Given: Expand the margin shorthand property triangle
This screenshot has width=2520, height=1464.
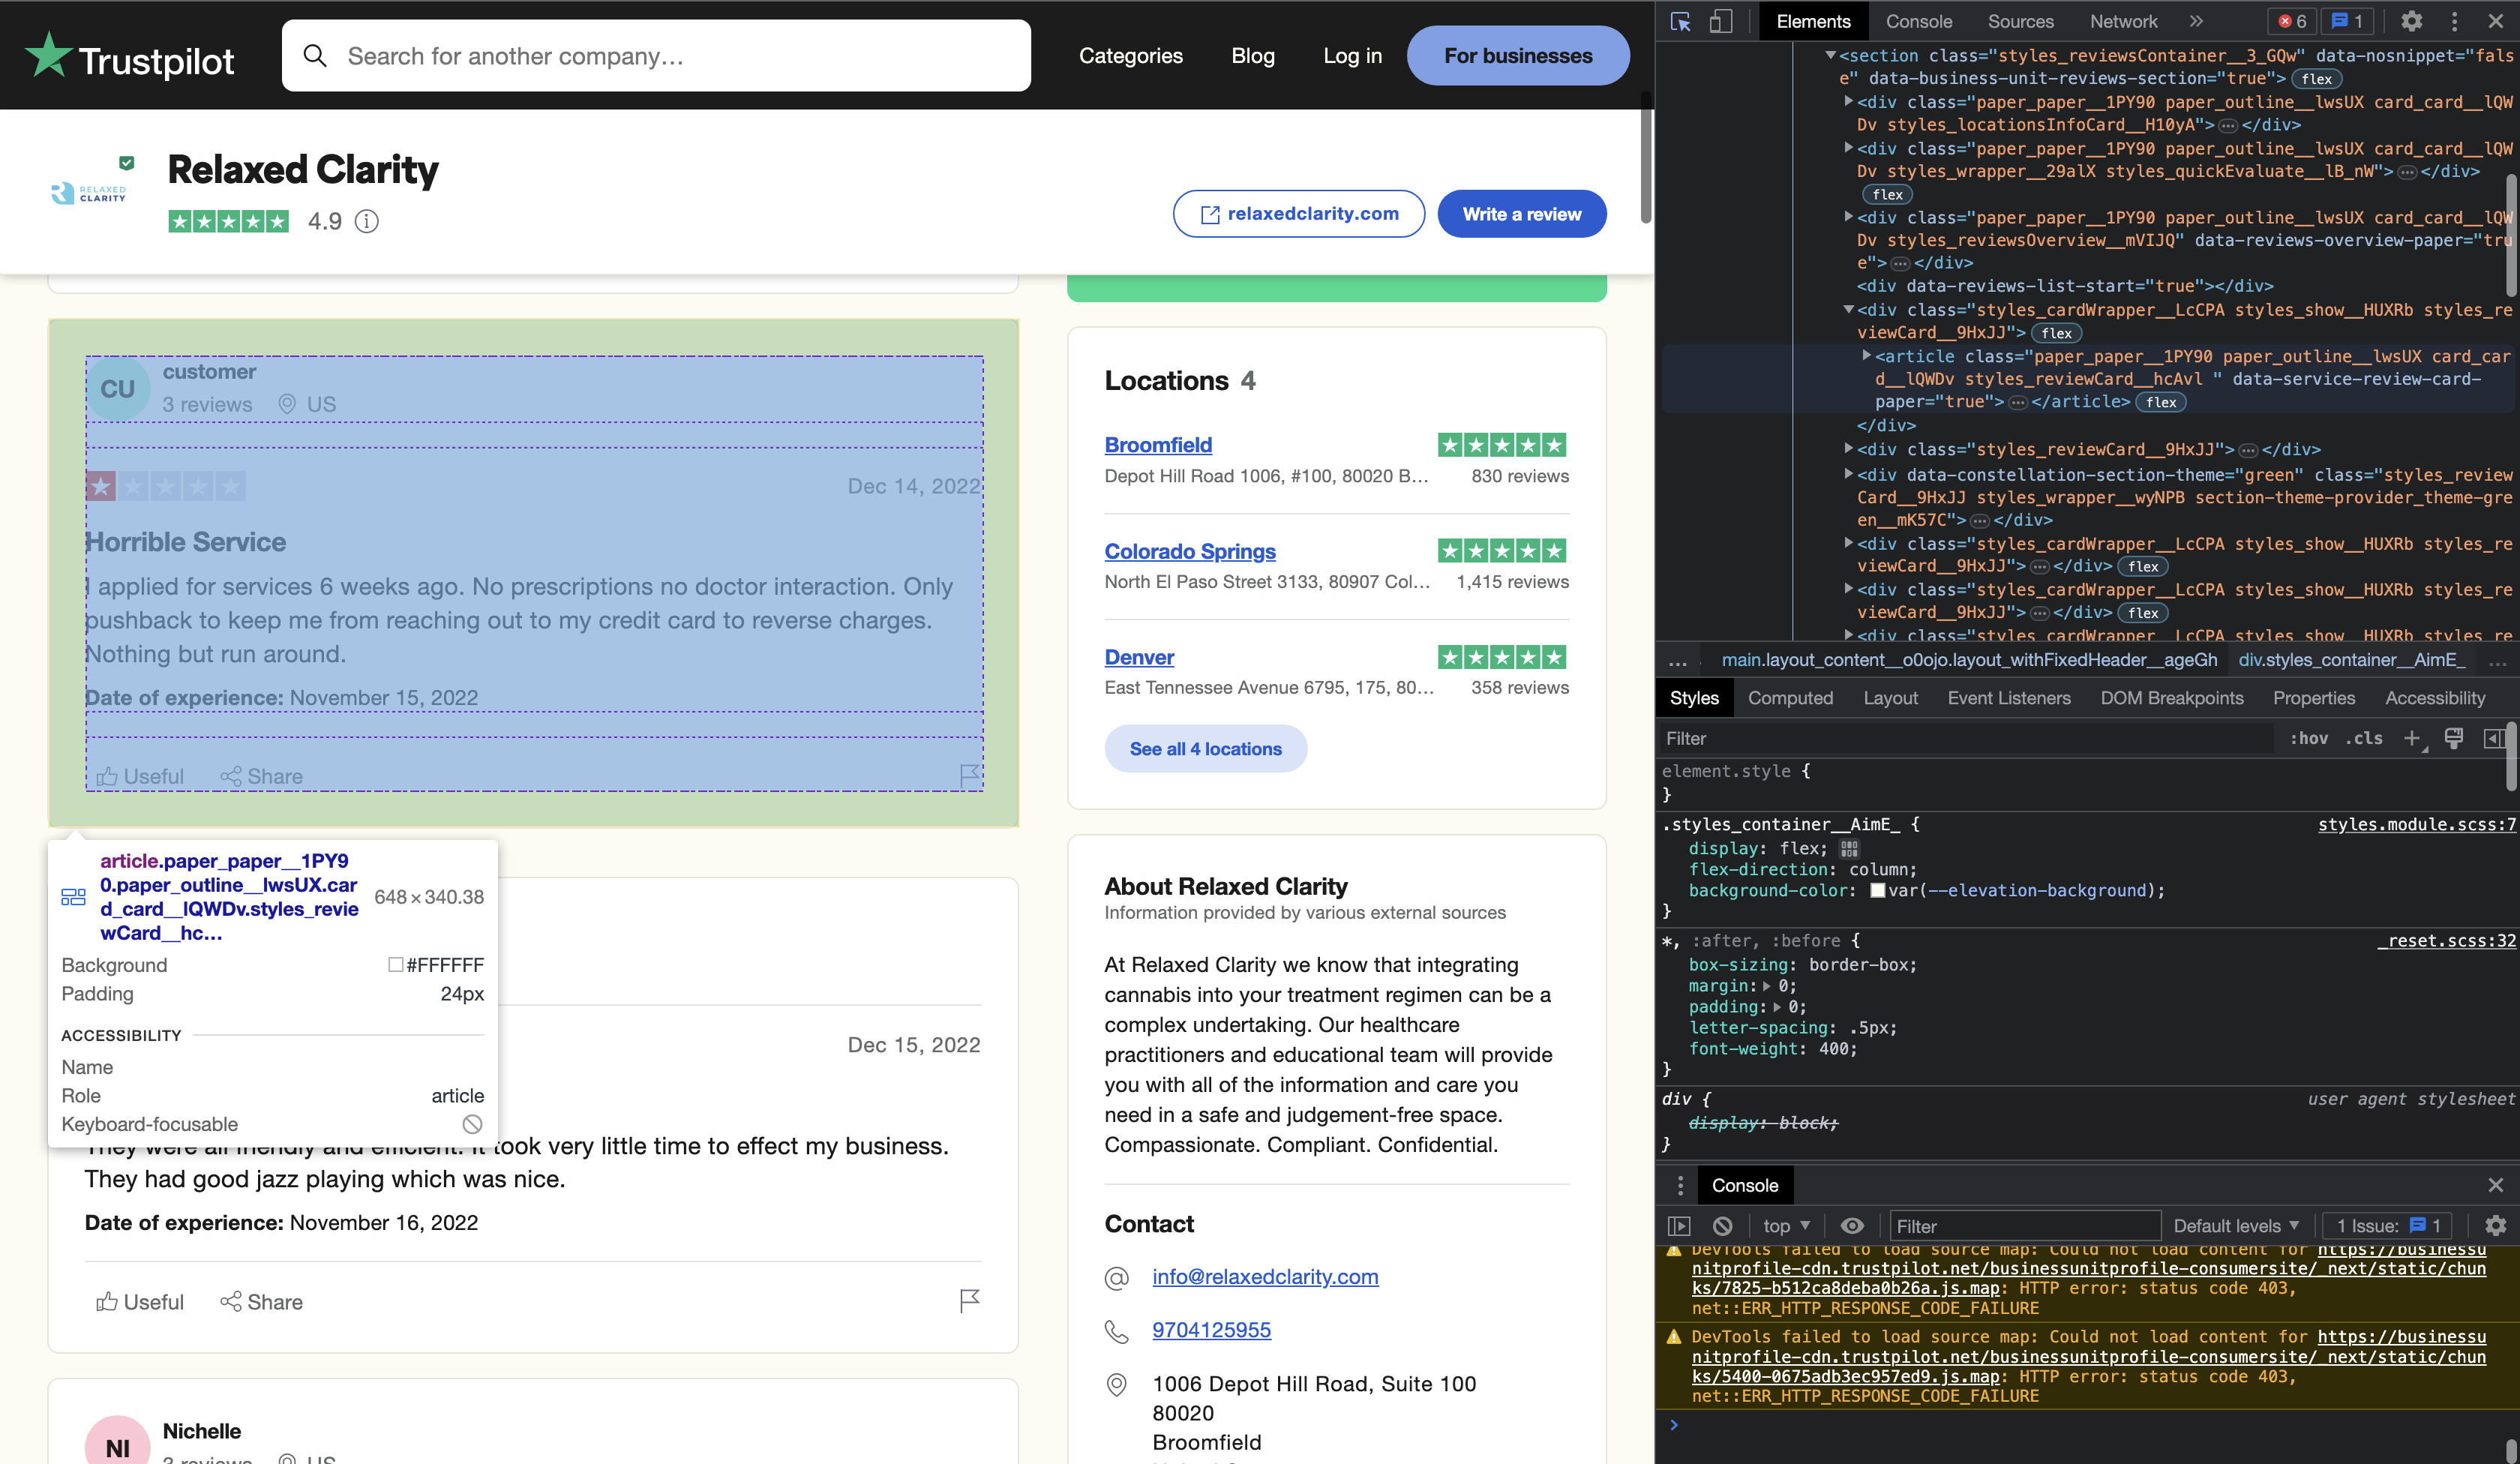Looking at the screenshot, I should pos(1767,986).
